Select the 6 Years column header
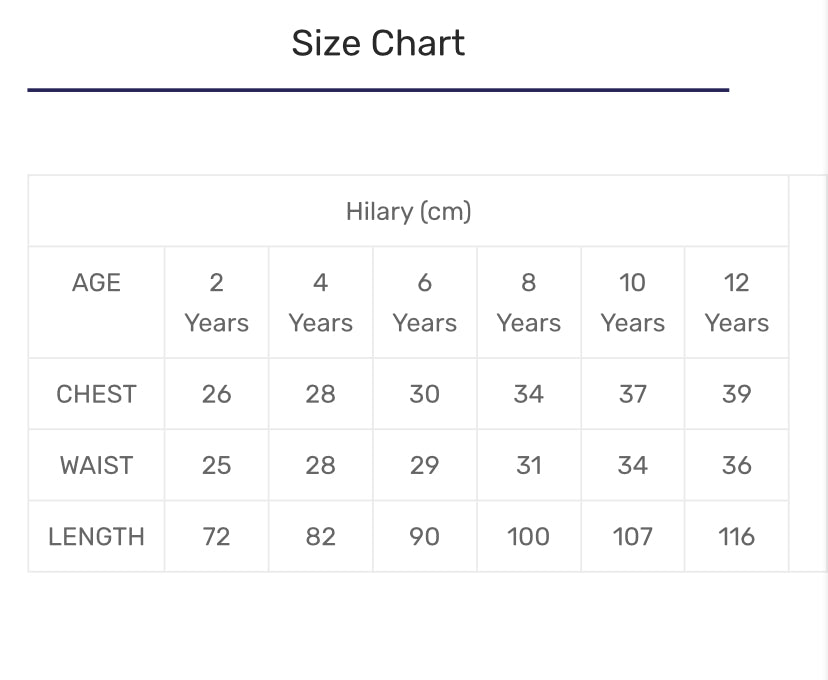Screen dimensions: 828x680 click(x=424, y=302)
